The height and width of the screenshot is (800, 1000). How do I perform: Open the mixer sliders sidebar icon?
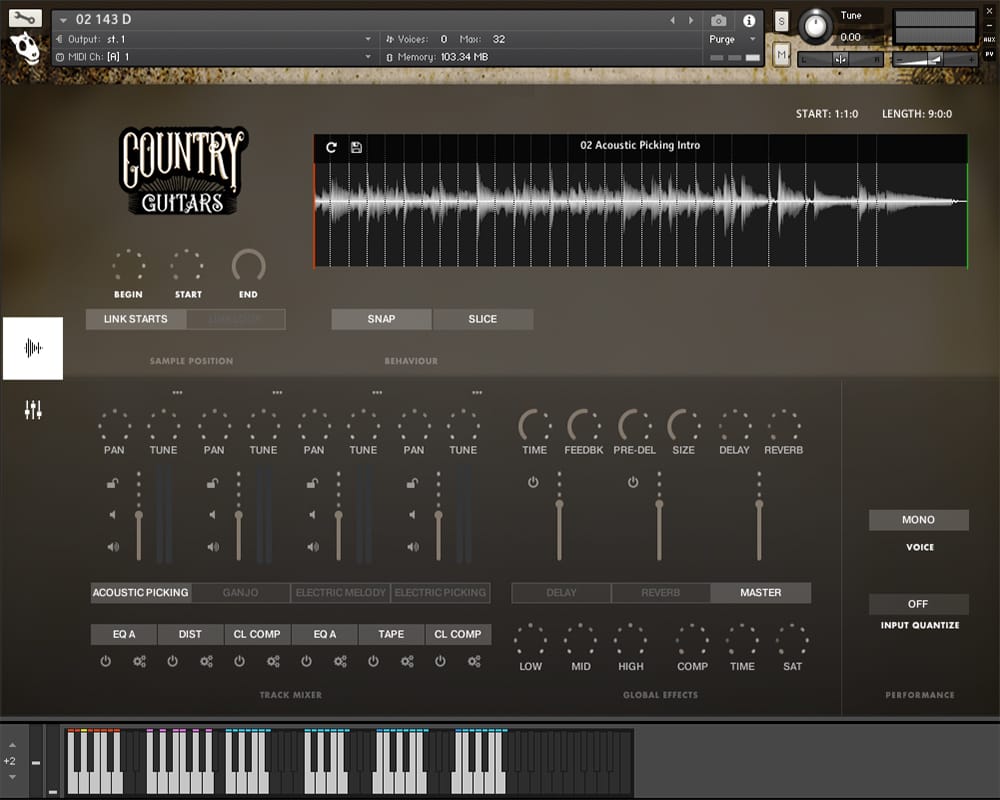click(33, 410)
